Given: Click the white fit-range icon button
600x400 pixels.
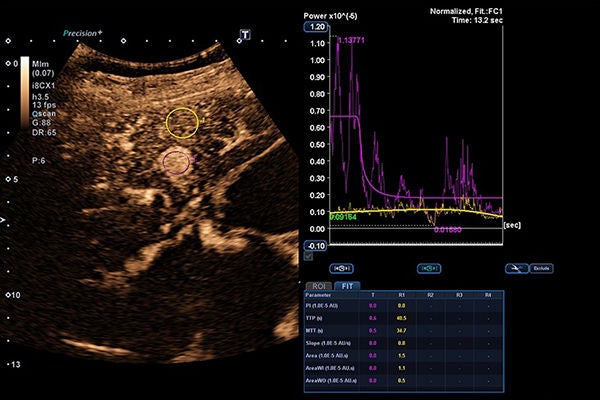Looking at the screenshot, I should [x=341, y=268].
